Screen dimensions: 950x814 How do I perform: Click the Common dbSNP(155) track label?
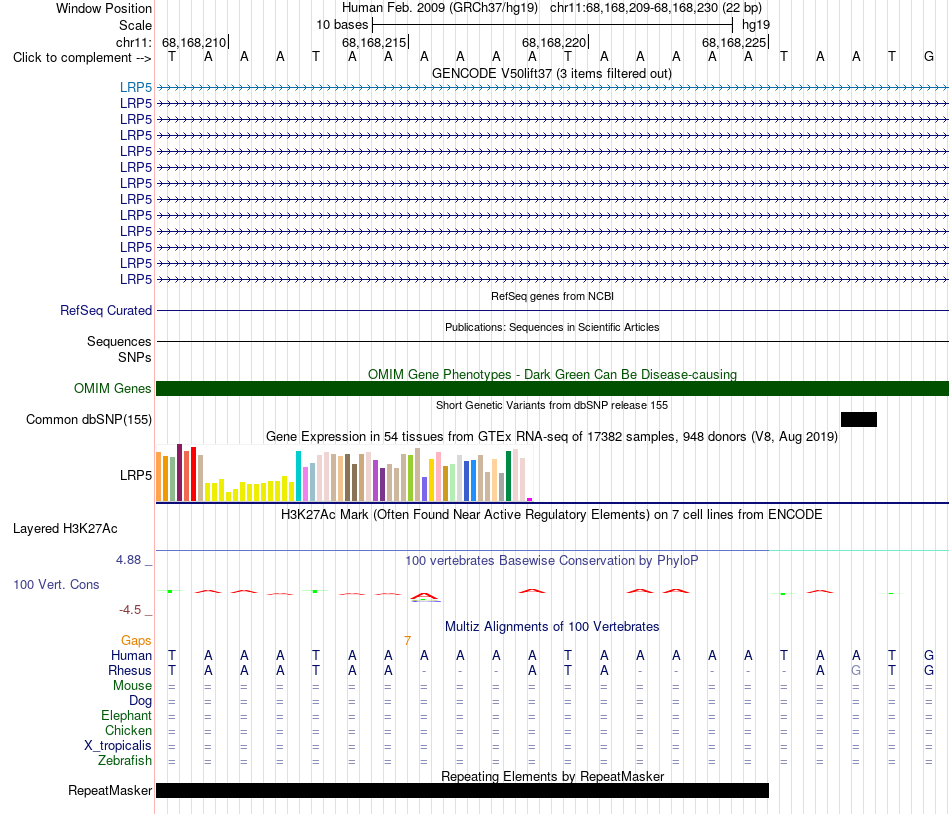click(x=88, y=419)
